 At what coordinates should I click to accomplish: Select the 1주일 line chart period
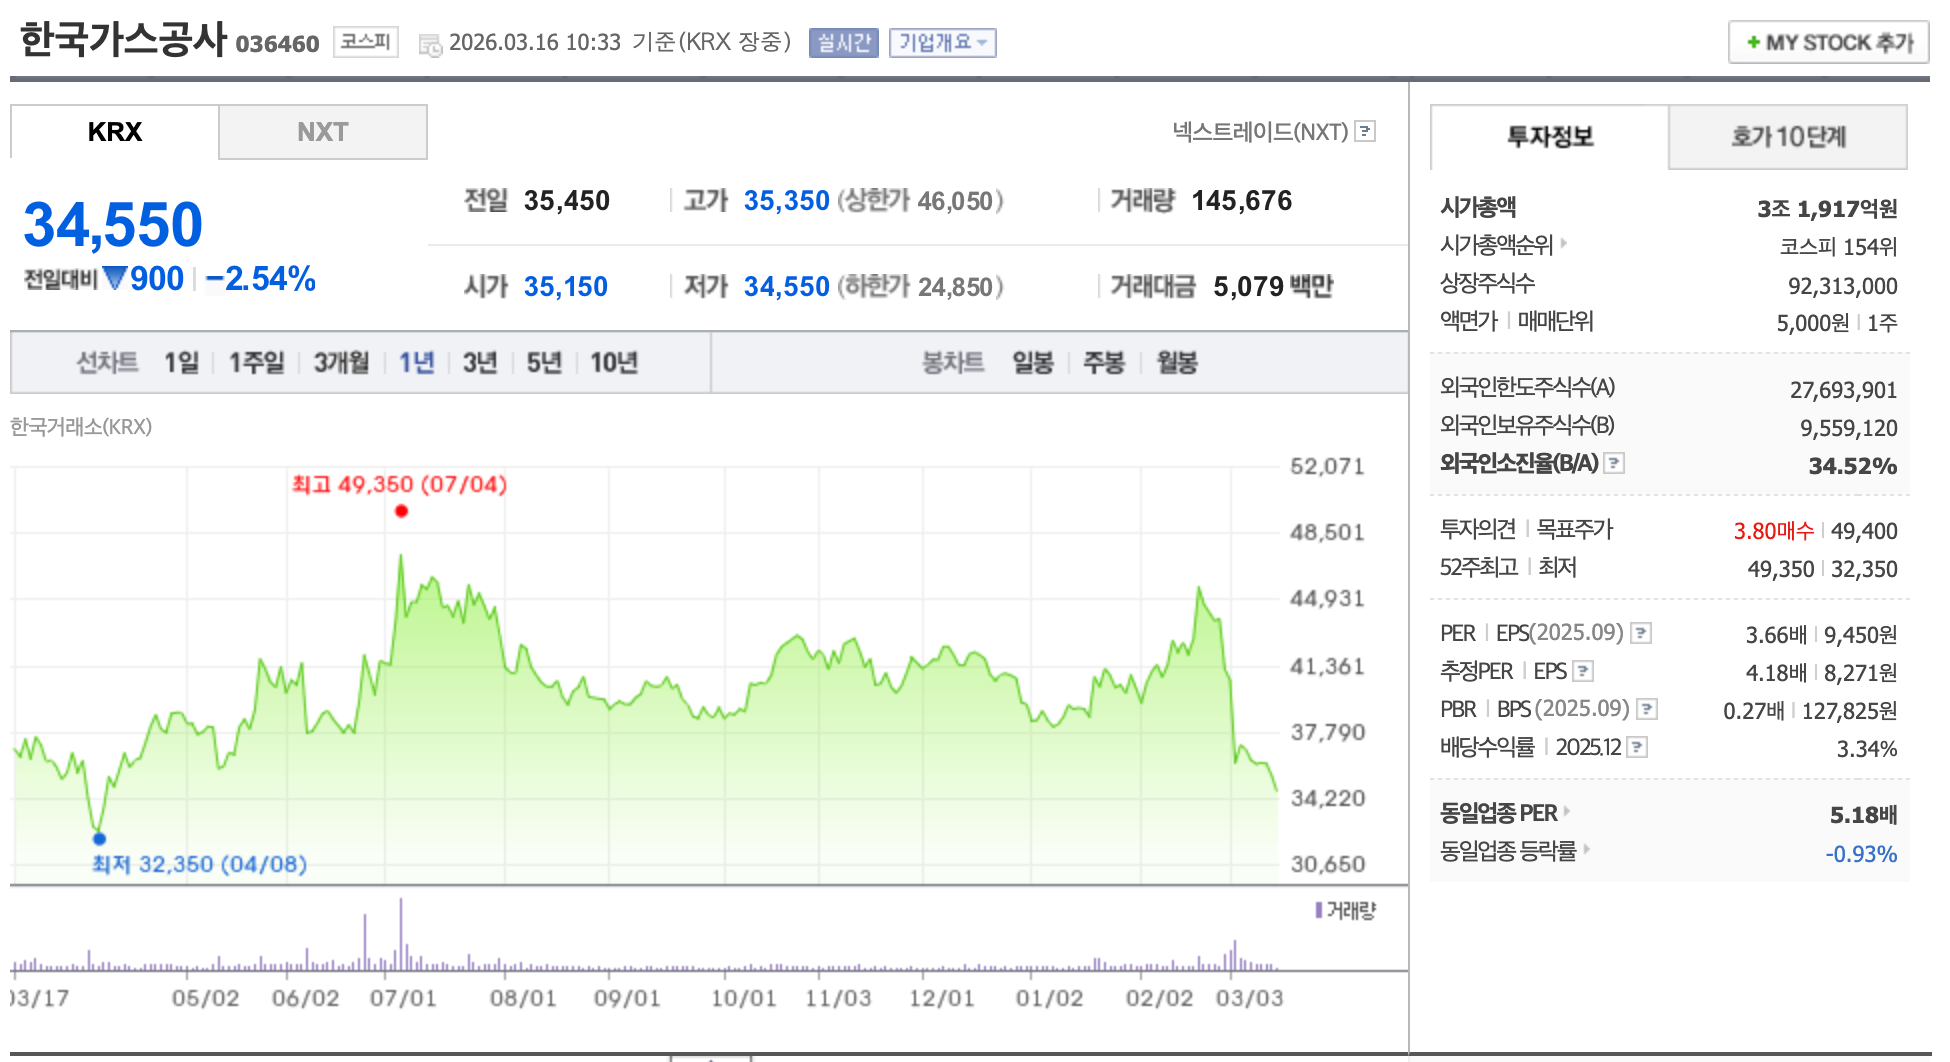pyautogui.click(x=257, y=362)
